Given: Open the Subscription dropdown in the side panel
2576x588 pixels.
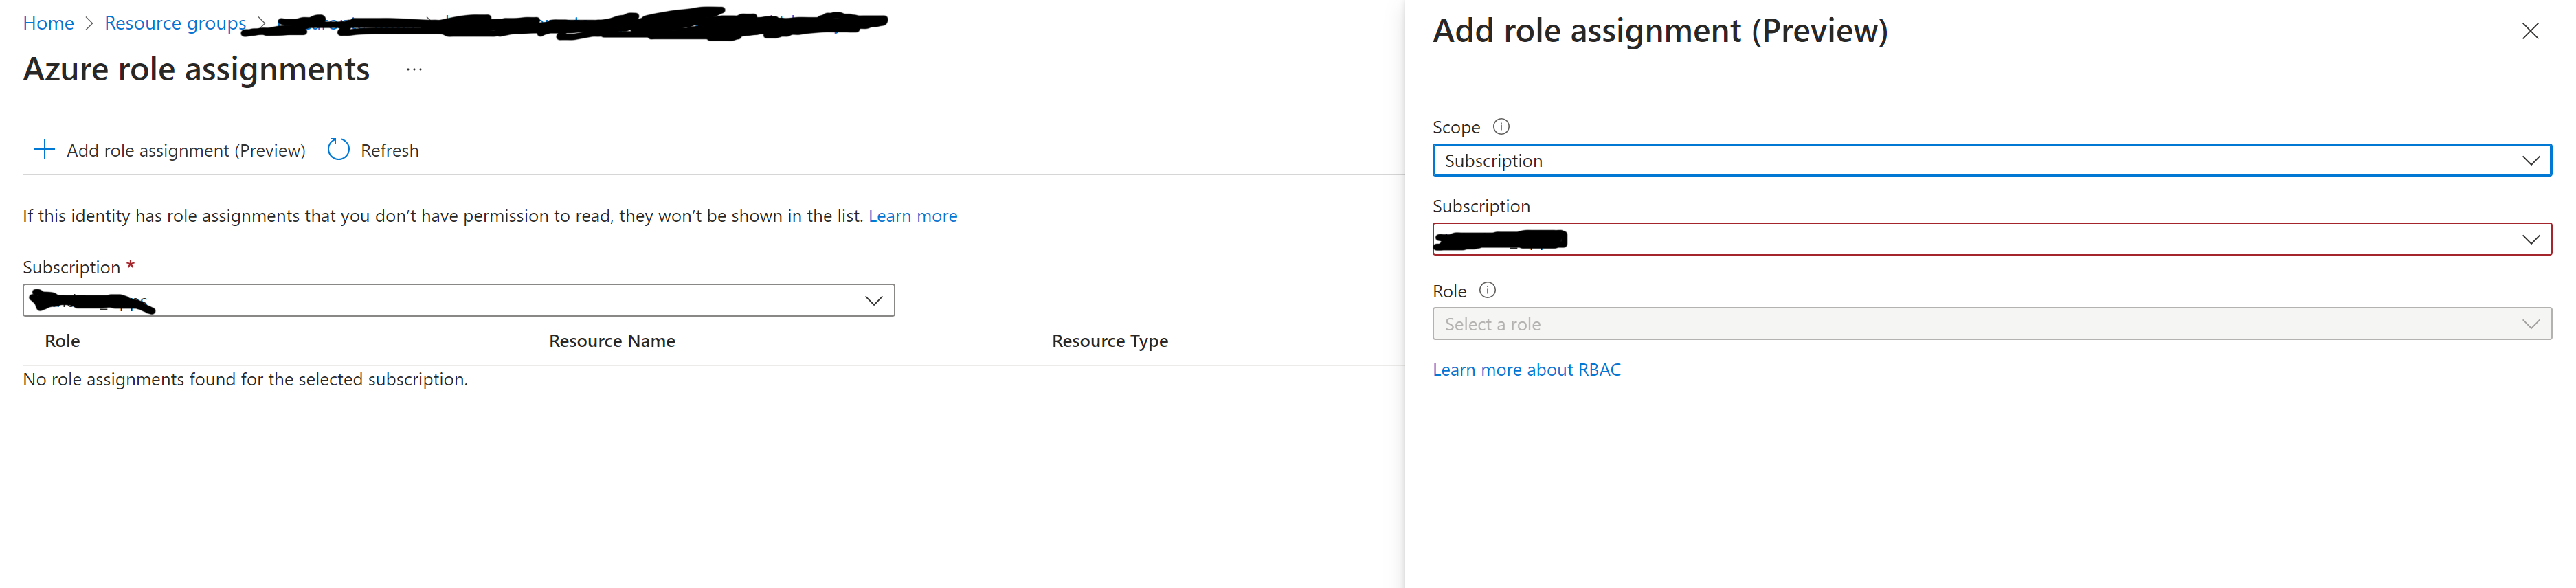Looking at the screenshot, I should click(1991, 240).
